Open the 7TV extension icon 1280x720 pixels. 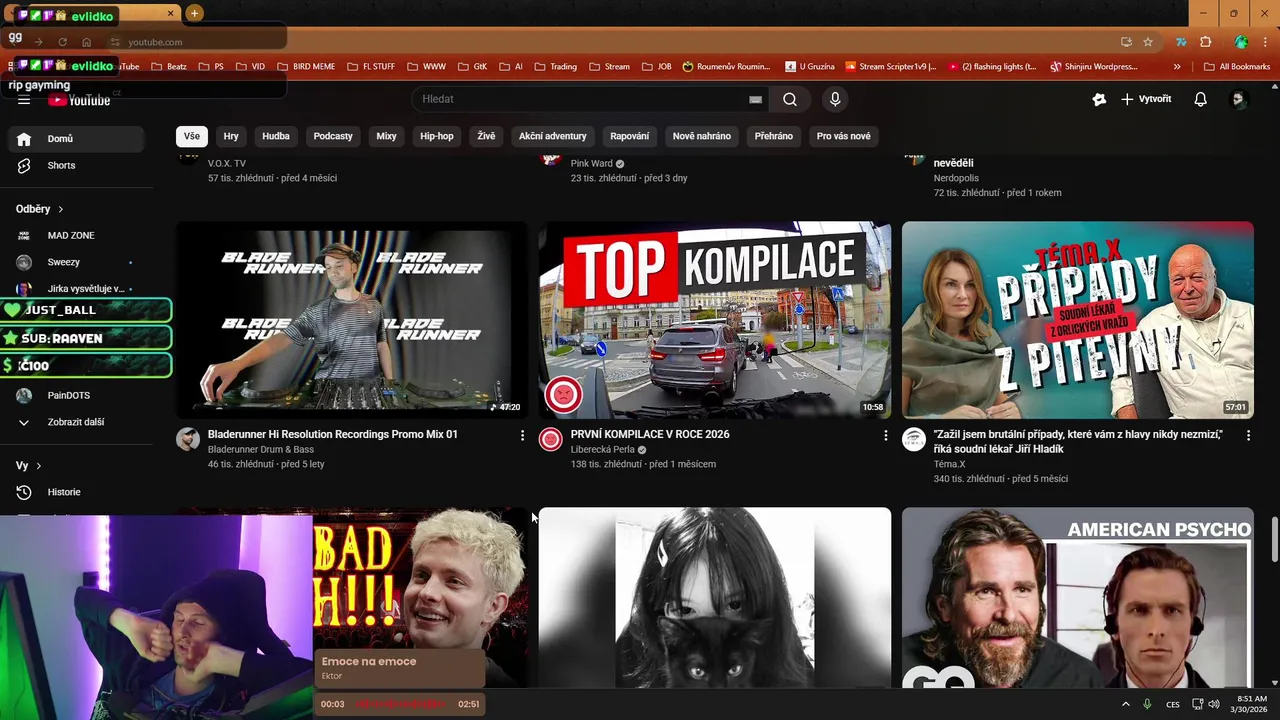tap(1181, 42)
